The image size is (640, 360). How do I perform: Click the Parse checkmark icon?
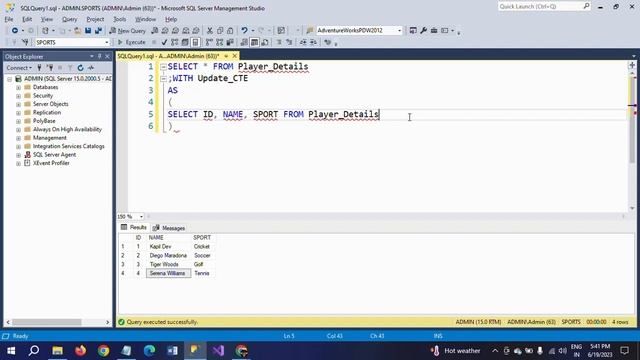click(164, 42)
